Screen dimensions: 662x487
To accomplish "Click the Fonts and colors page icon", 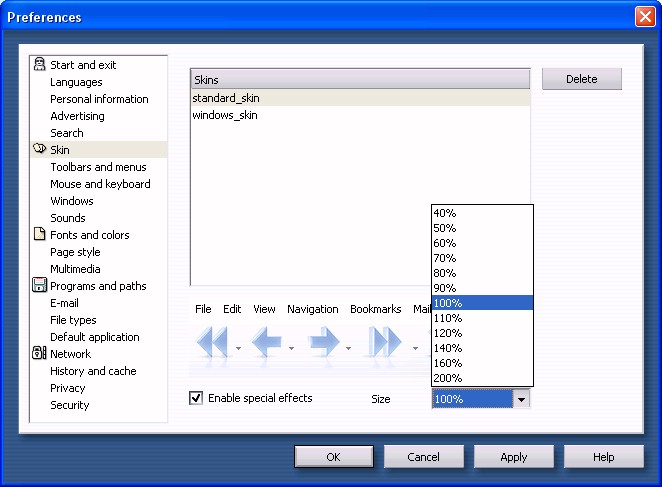I will [39, 235].
